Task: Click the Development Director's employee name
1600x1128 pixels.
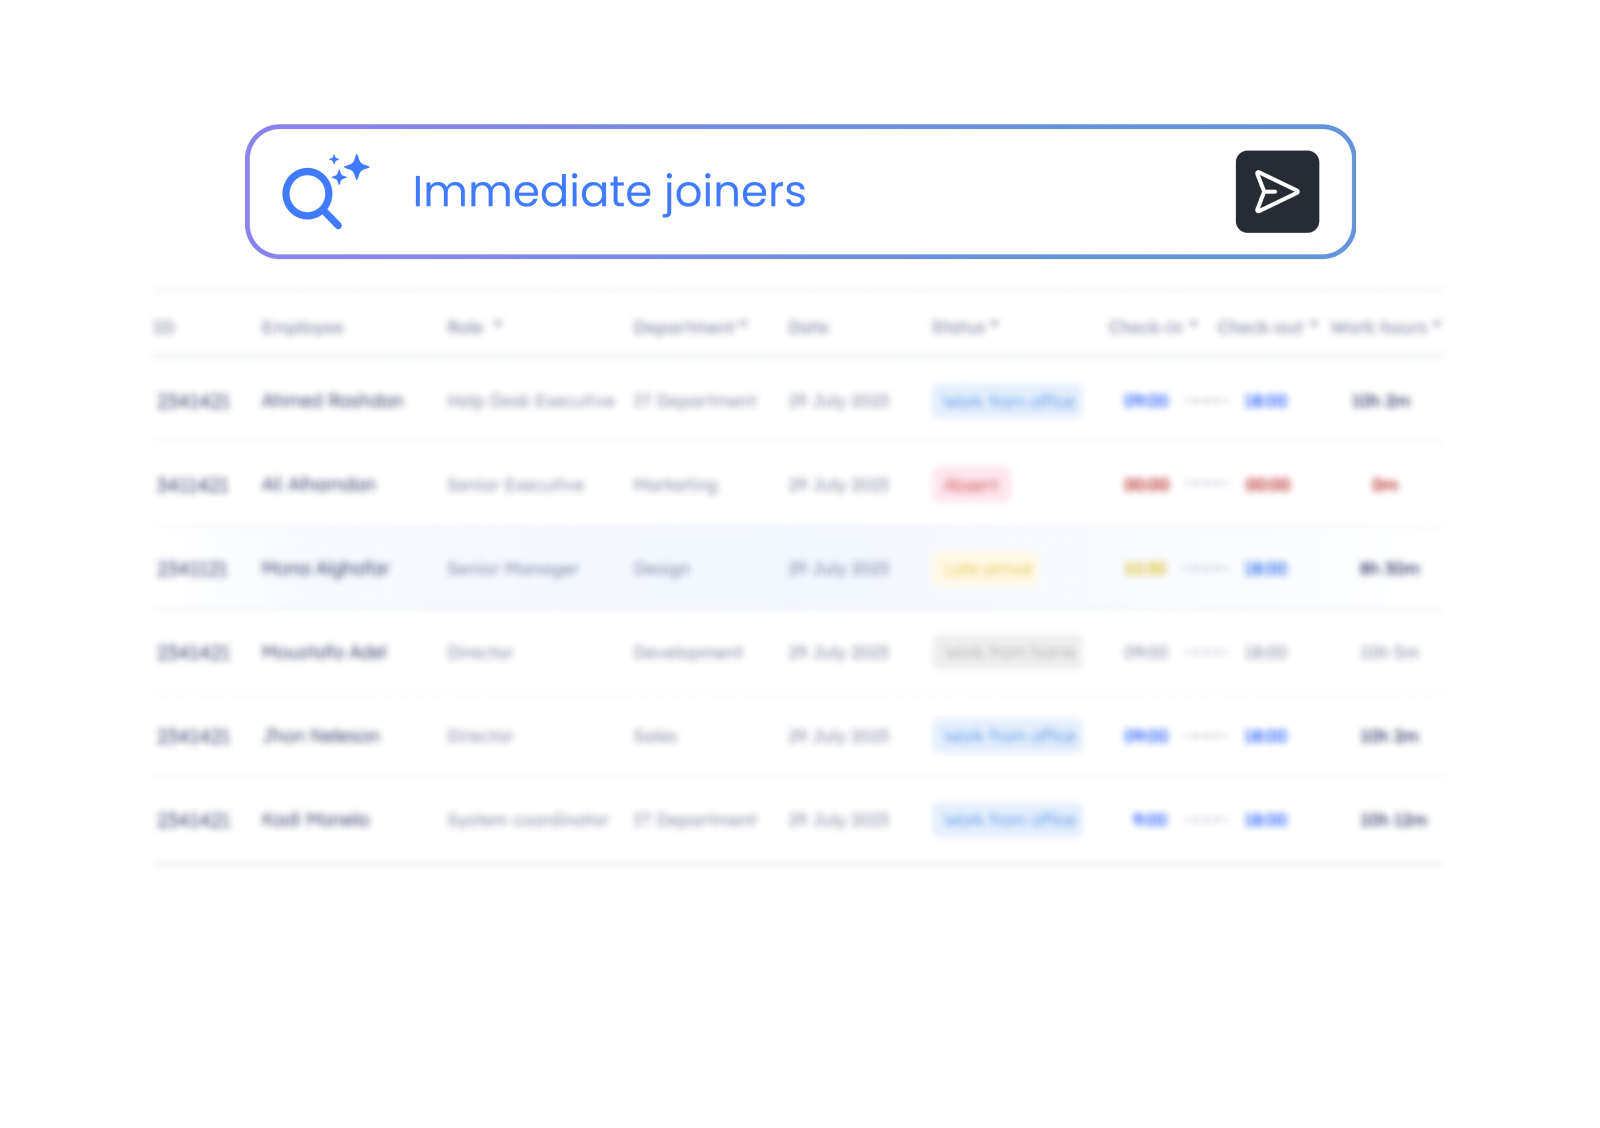Action: 324,653
